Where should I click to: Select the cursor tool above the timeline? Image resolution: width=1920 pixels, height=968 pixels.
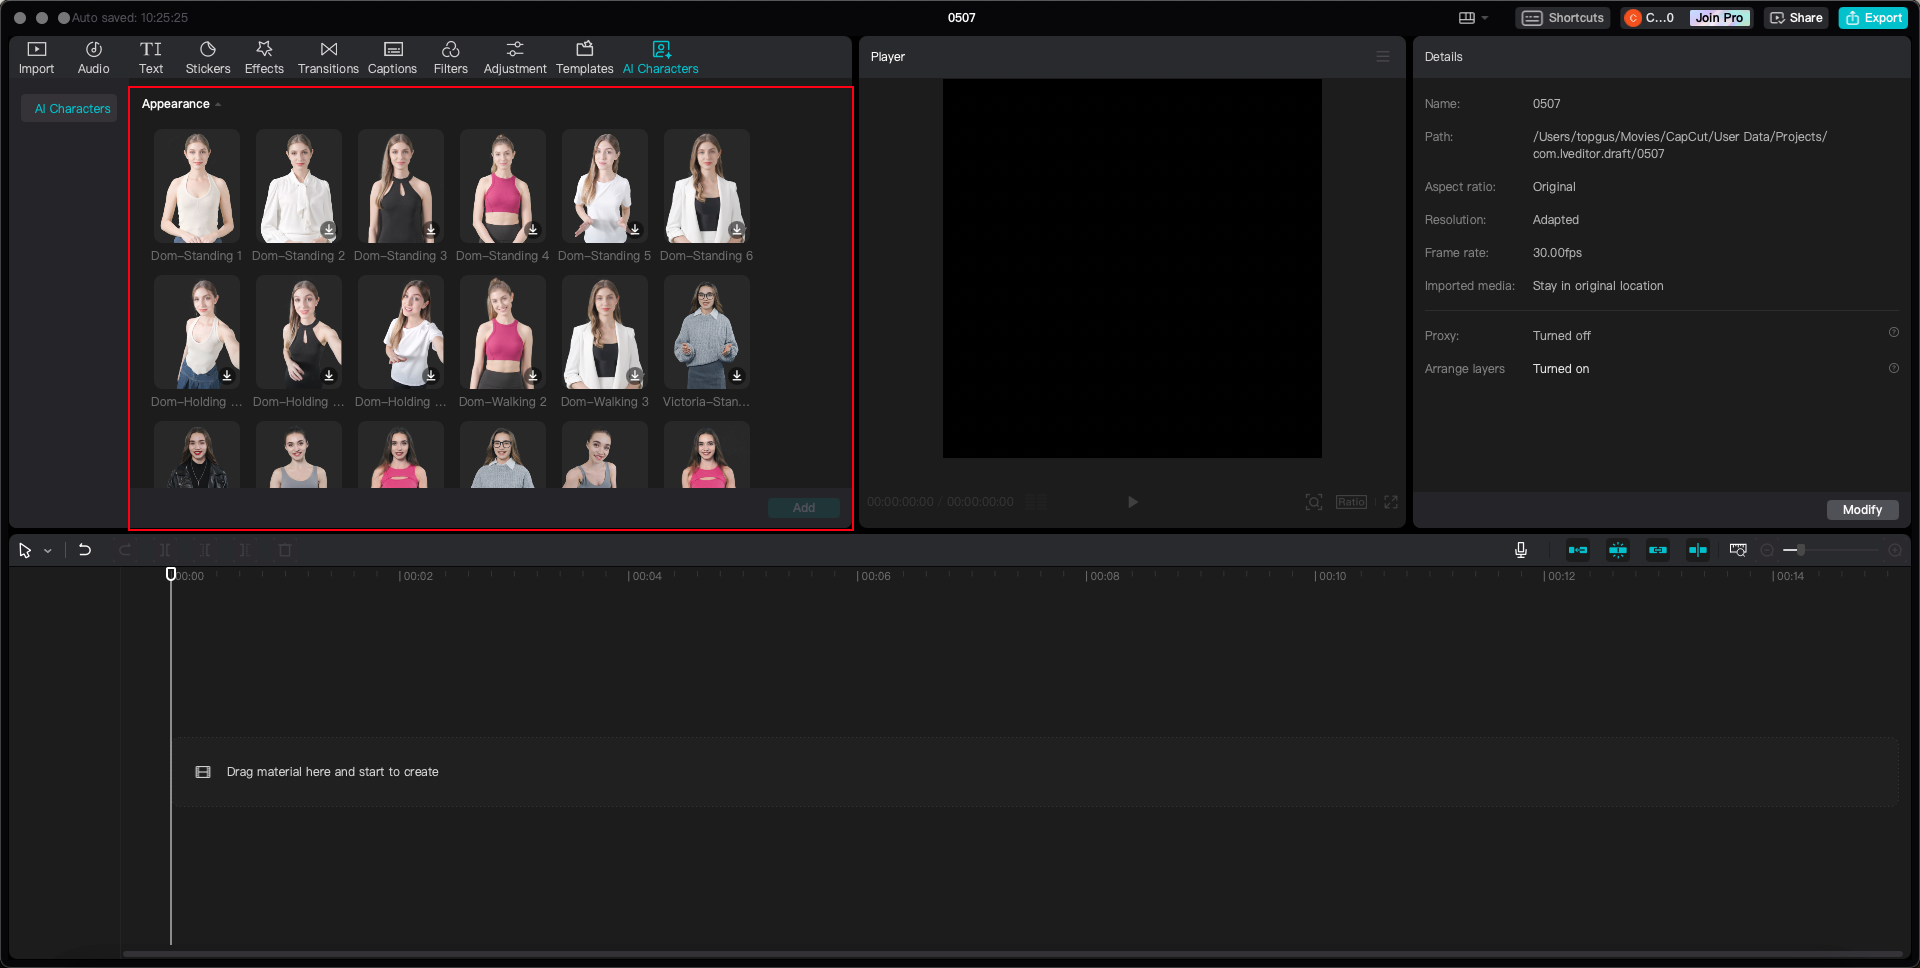tap(25, 549)
